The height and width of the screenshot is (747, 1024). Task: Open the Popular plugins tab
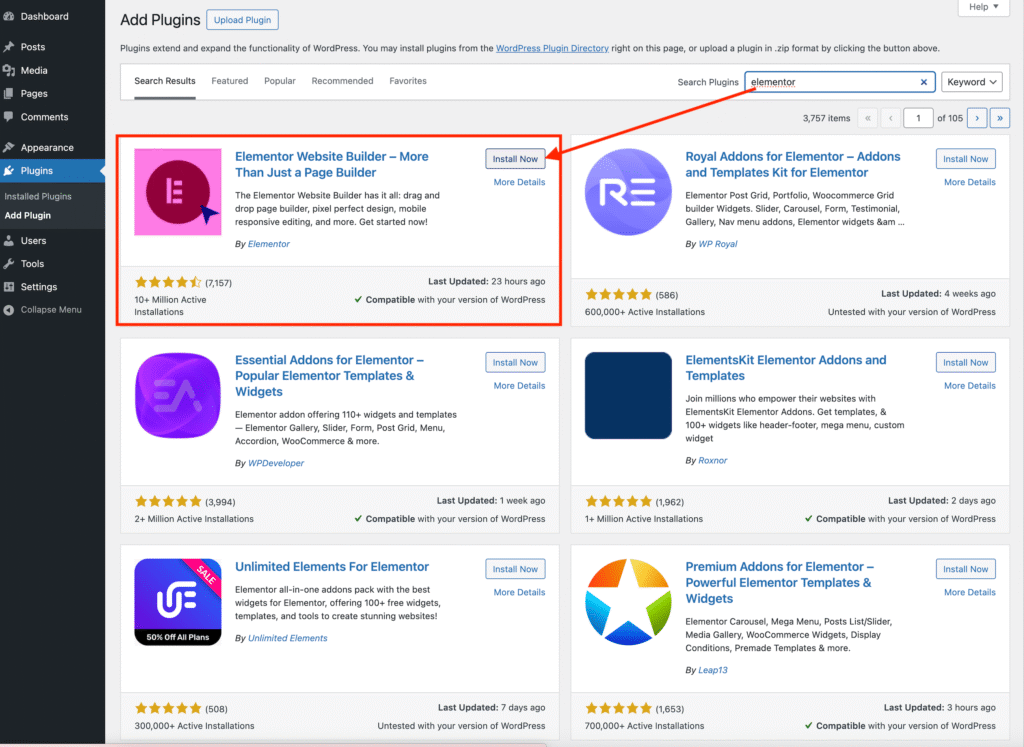pos(279,81)
